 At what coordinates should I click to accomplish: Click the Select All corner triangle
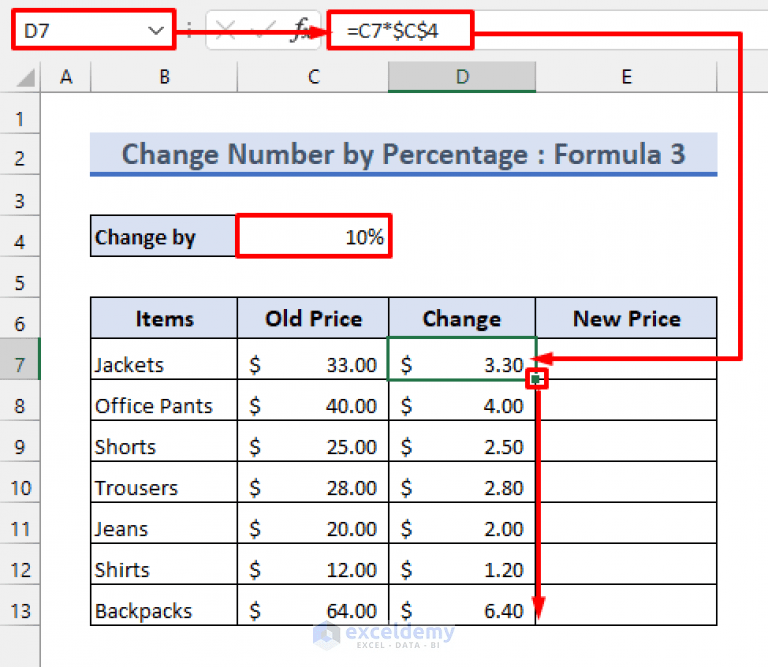(24, 77)
